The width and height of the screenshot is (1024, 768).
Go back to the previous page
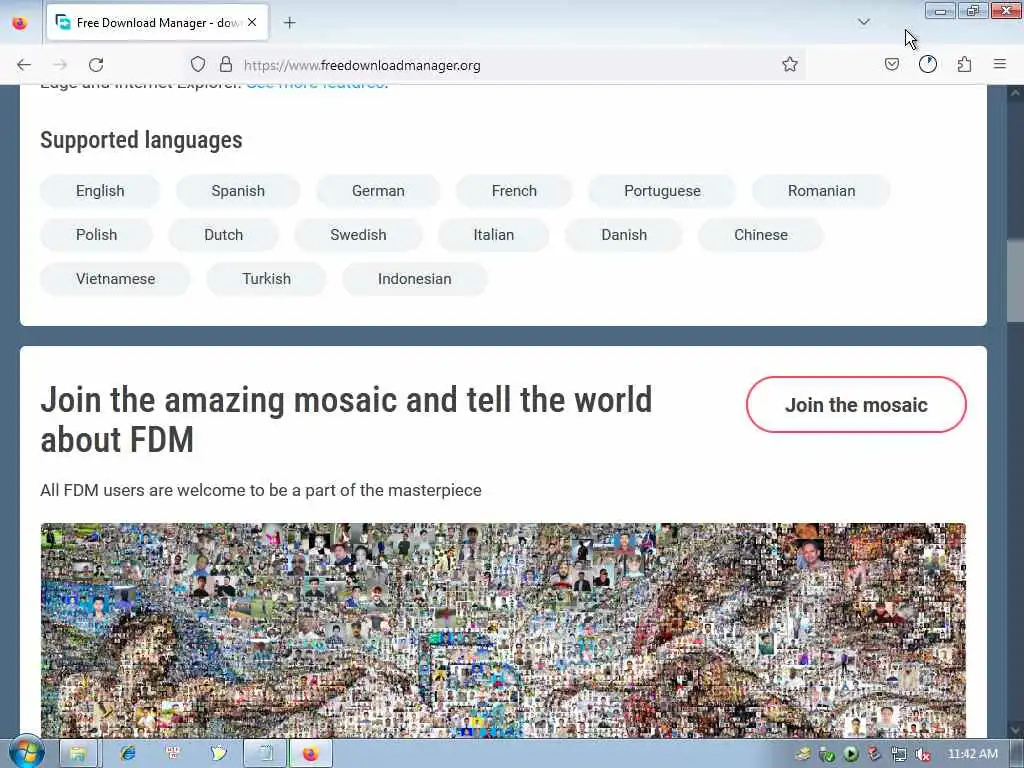(x=24, y=65)
